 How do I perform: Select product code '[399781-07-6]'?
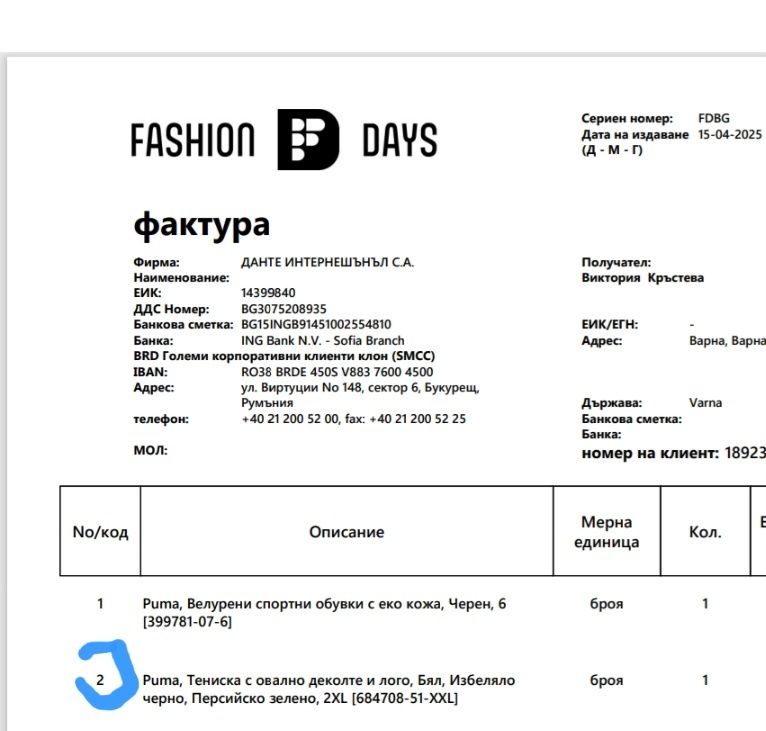(x=187, y=622)
